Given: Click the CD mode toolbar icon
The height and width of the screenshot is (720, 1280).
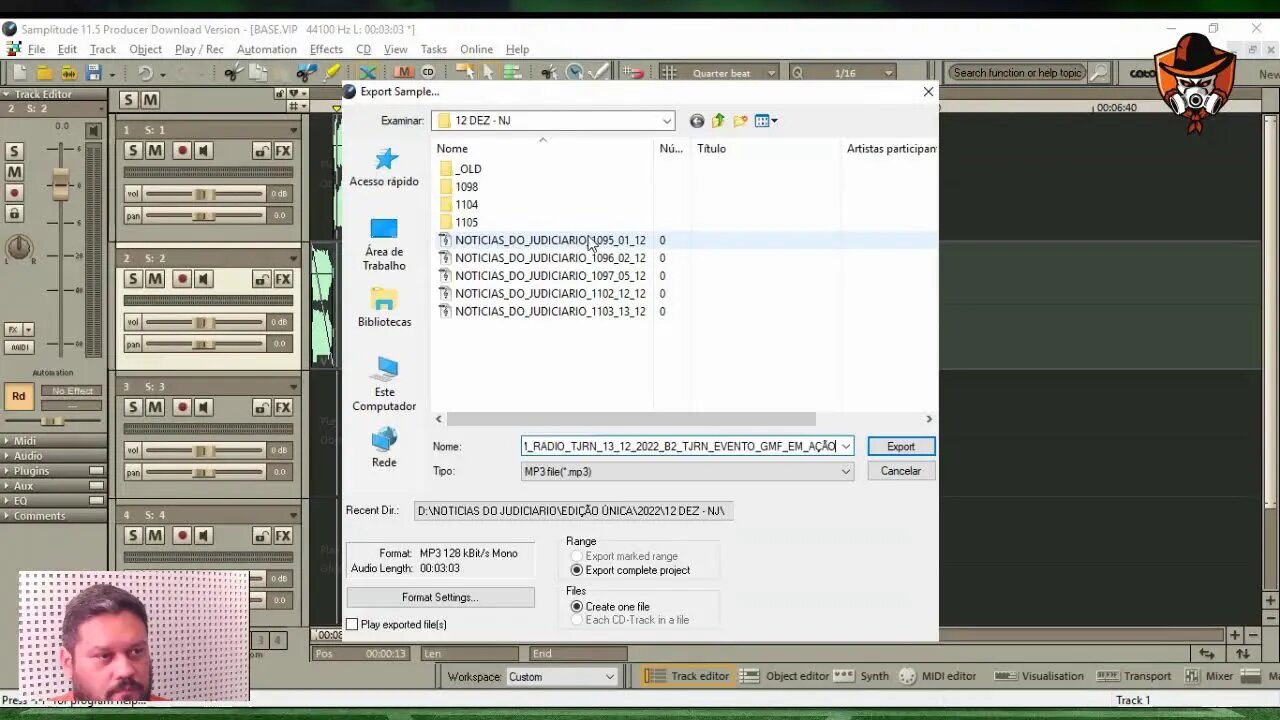Looking at the screenshot, I should (428, 72).
